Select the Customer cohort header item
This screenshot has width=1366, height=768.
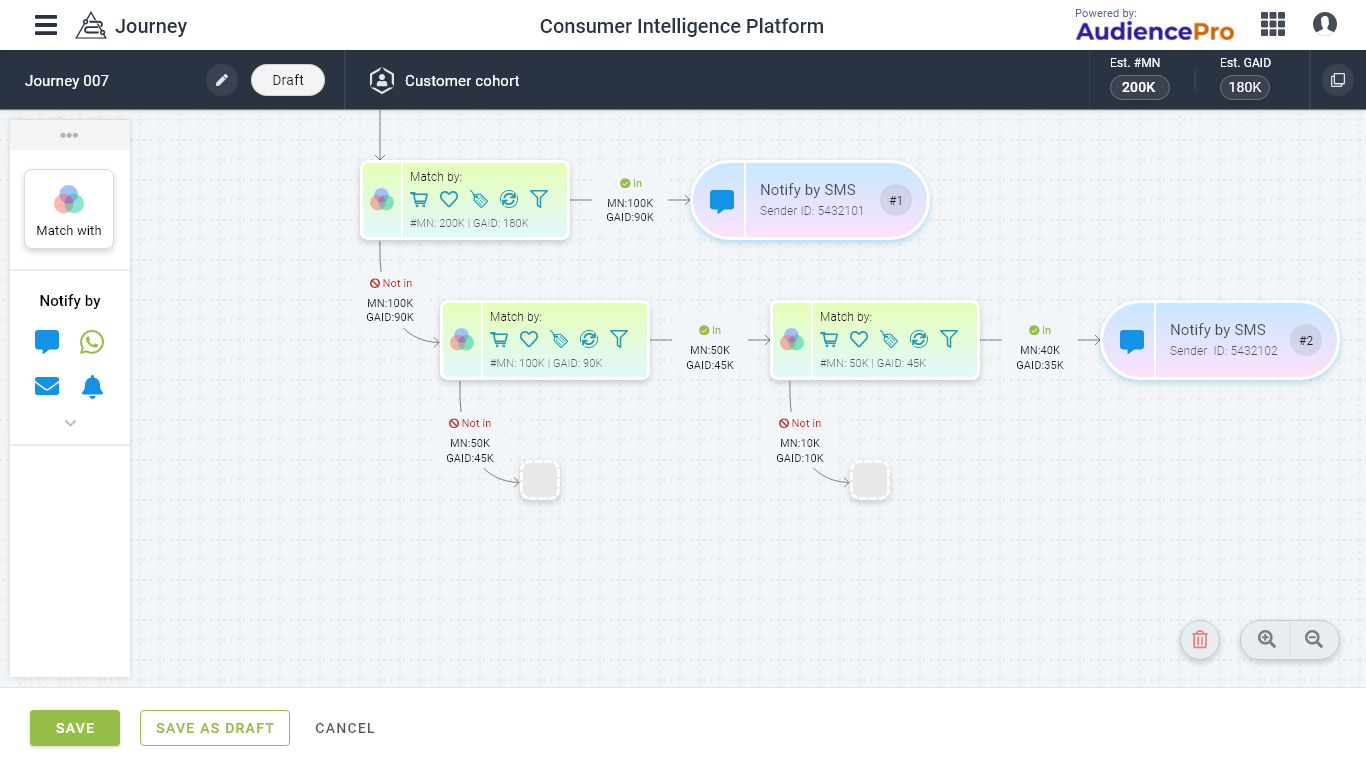pos(444,81)
